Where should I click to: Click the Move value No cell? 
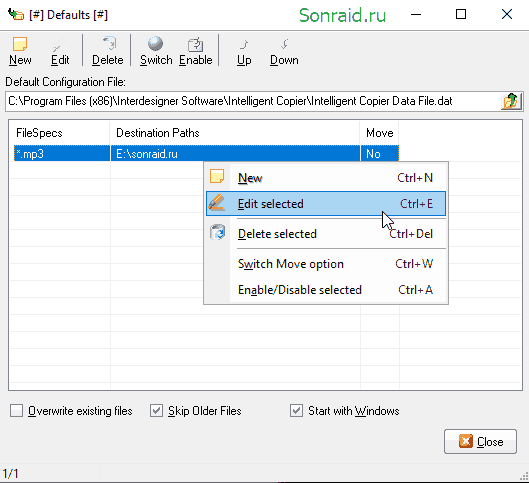pos(380,154)
